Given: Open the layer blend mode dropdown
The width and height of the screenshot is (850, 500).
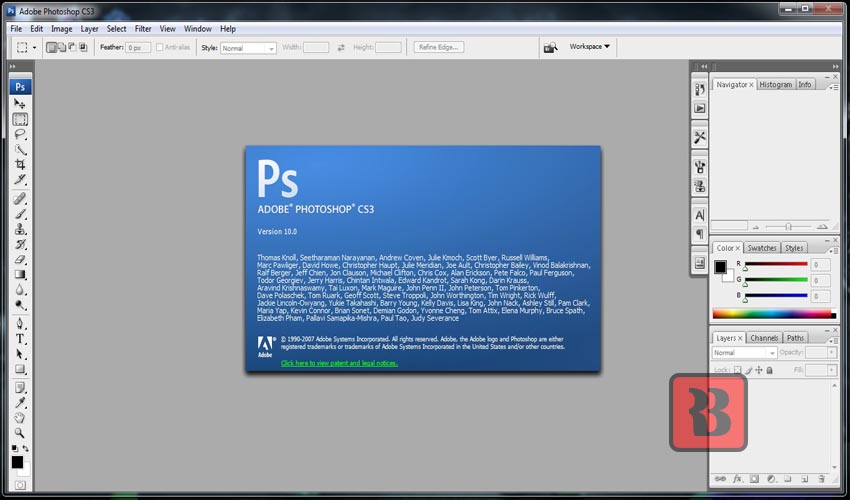Looking at the screenshot, I should point(744,352).
